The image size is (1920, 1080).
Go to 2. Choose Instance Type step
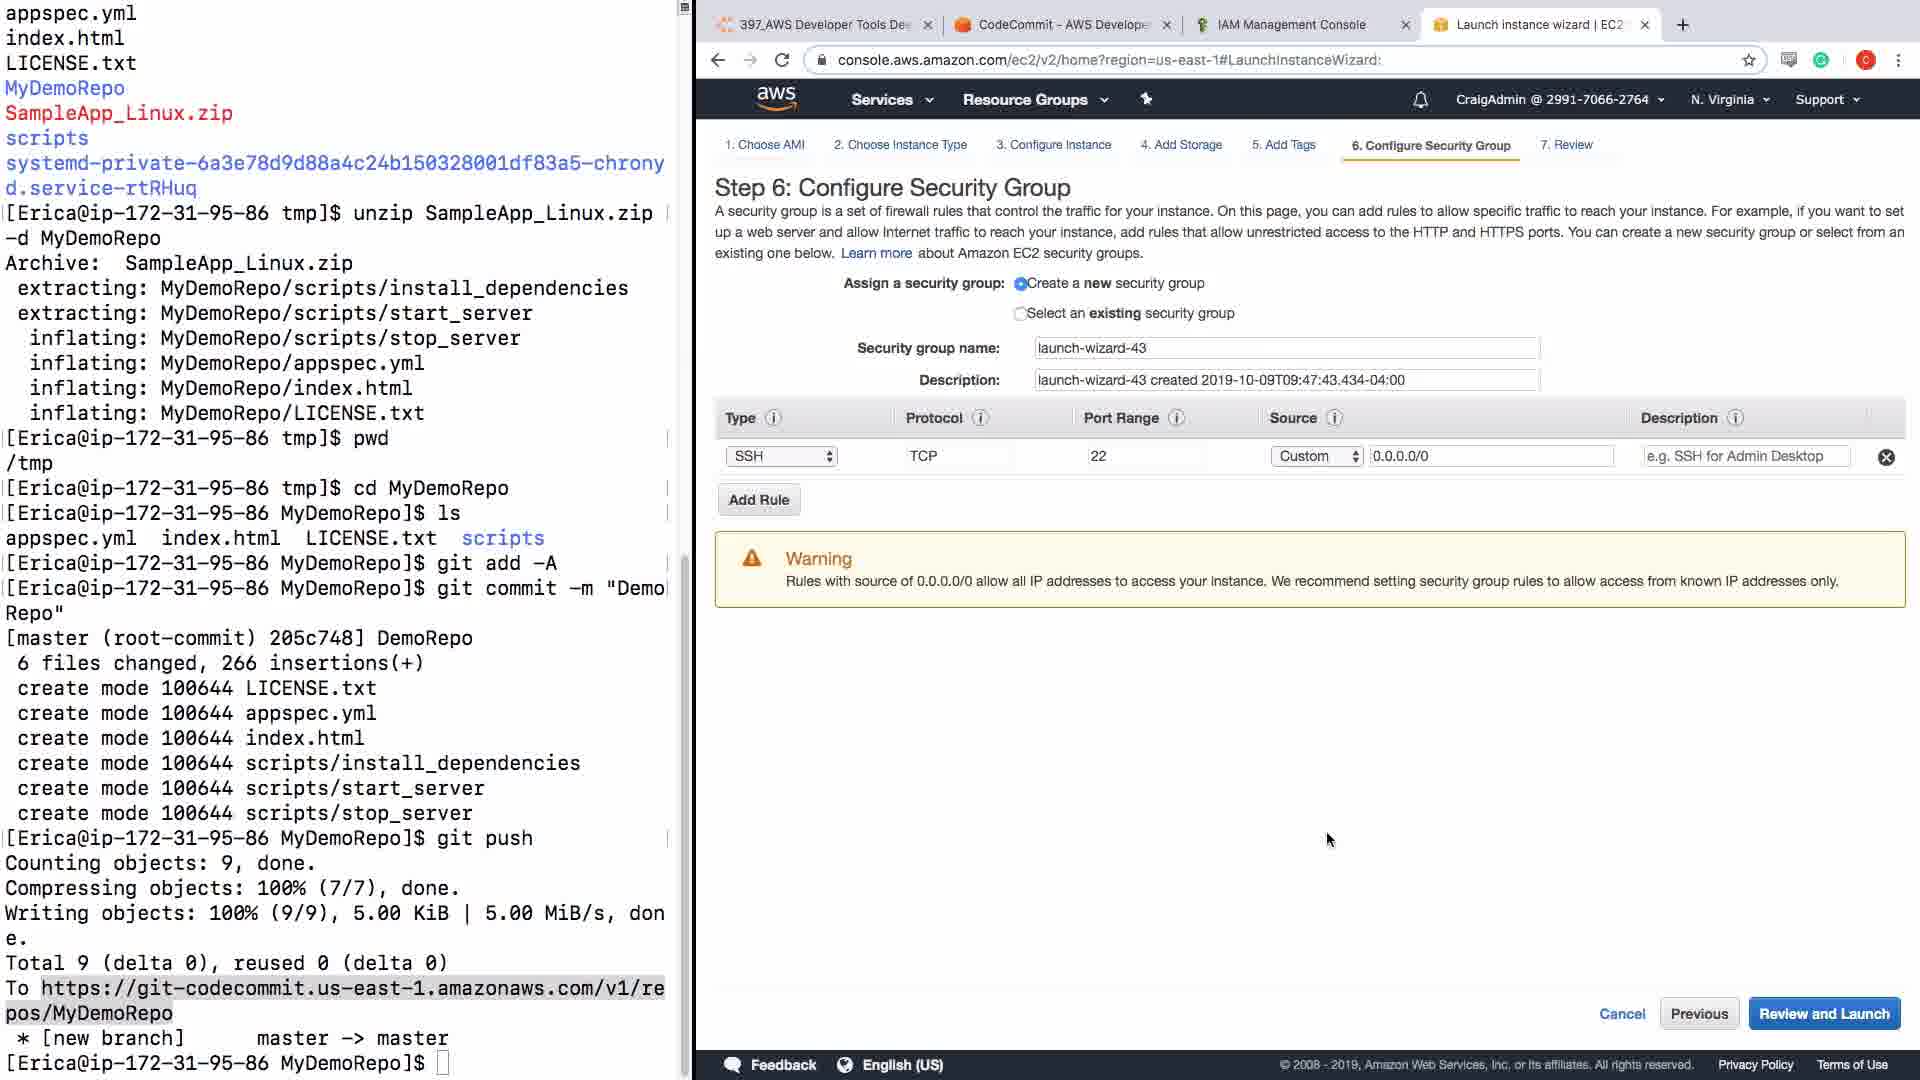click(900, 145)
